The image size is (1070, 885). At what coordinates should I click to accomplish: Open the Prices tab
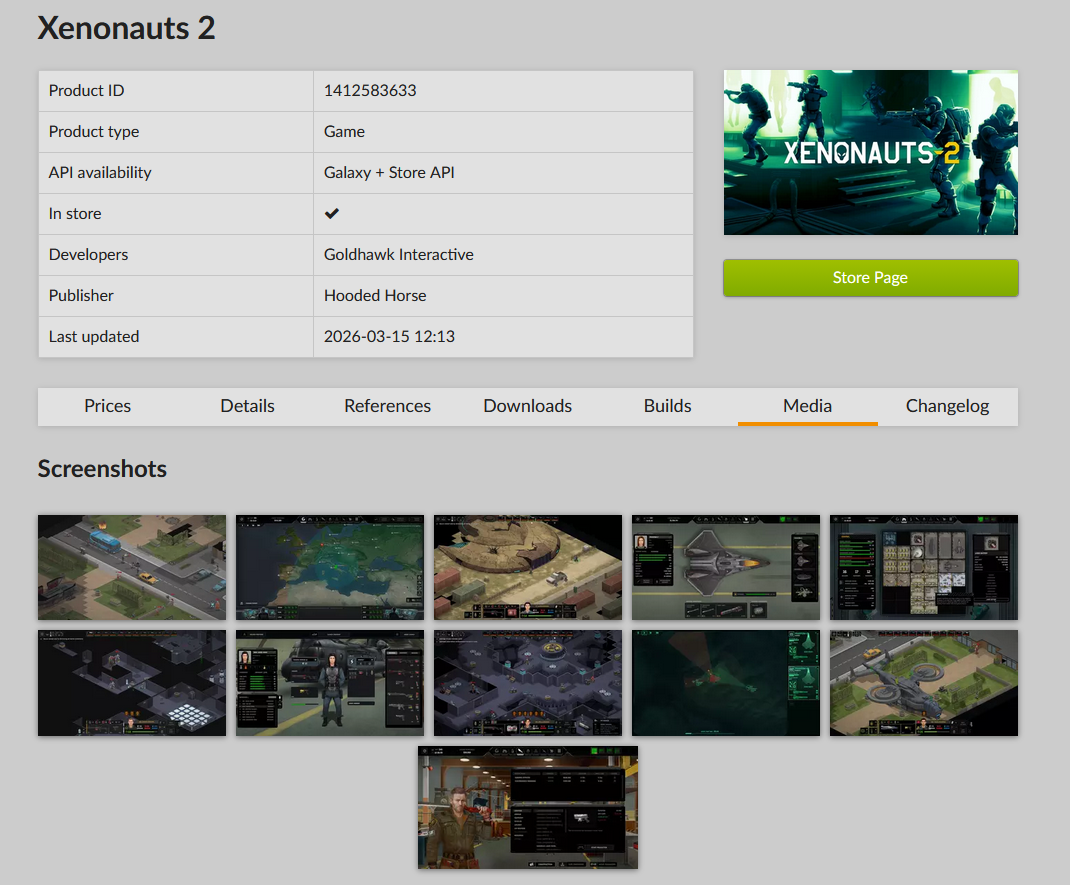click(x=108, y=406)
